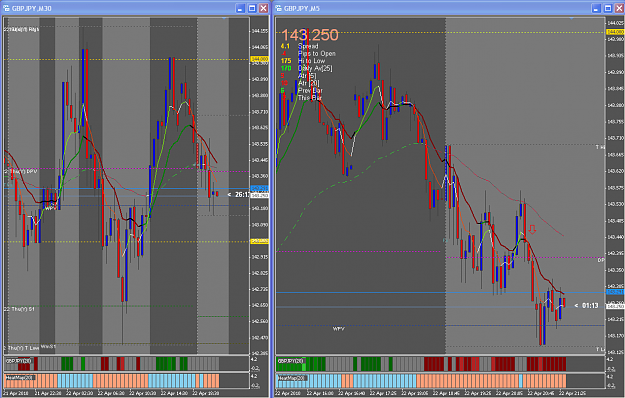Click HeatMap(20) indicator label in M5 window

(x=292, y=377)
